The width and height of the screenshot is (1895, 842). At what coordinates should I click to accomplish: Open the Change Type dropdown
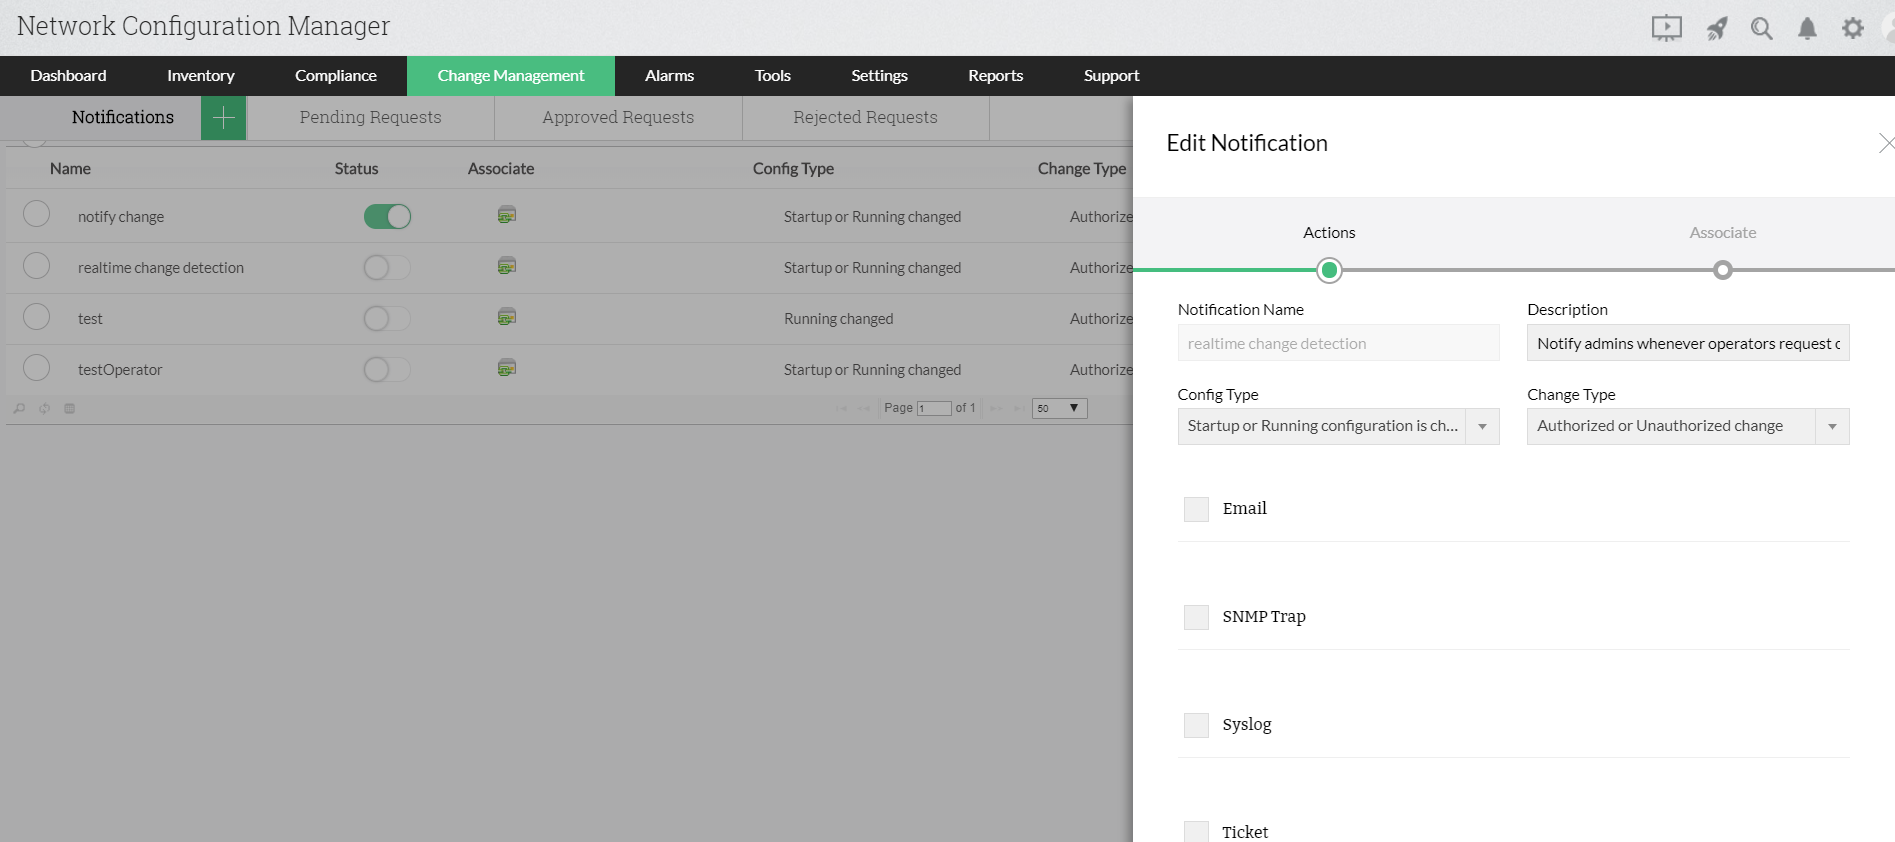point(1688,426)
